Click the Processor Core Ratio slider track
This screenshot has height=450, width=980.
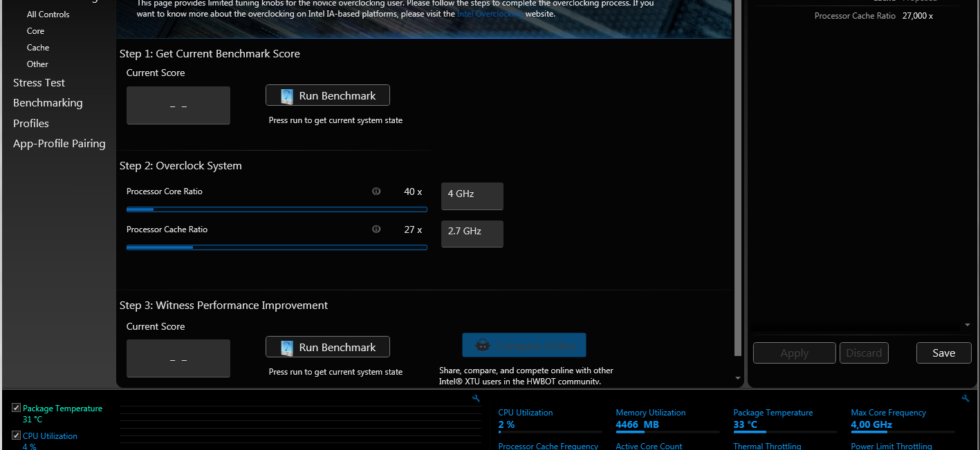pyautogui.click(x=276, y=209)
